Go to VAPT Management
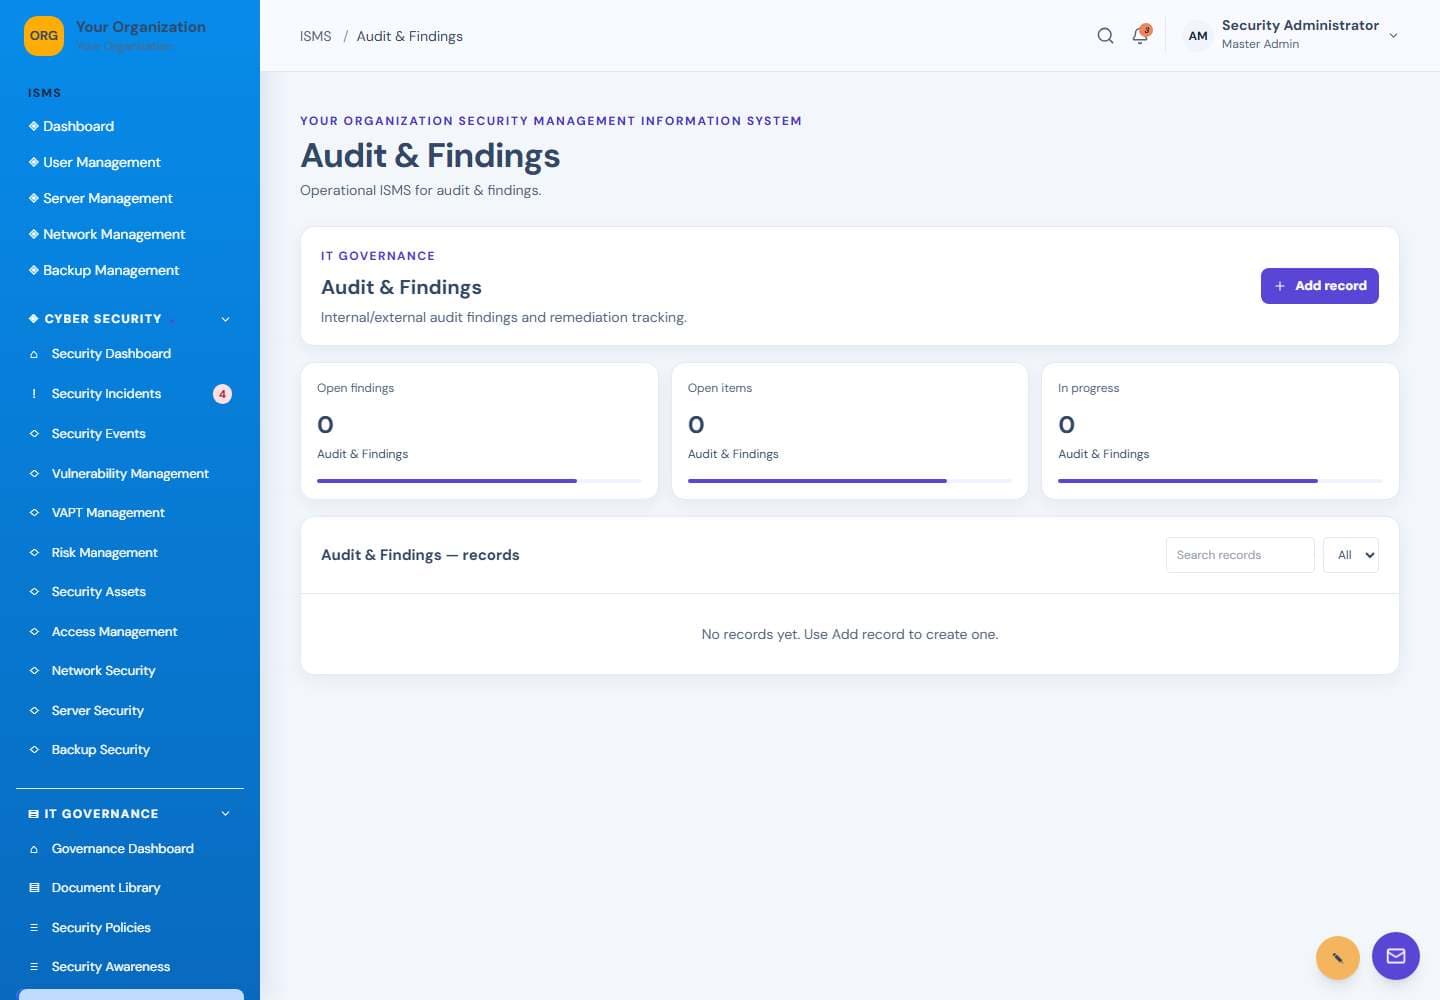The height and width of the screenshot is (1000, 1440). coord(108,513)
